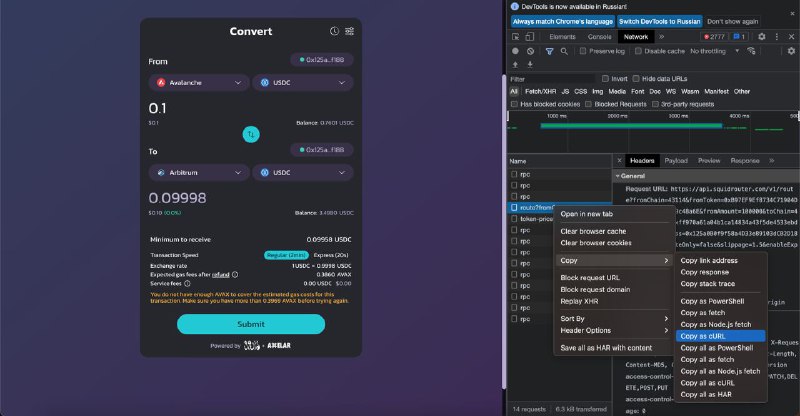Open network conditions wifi icon
Viewport: 800px width, 416px height.
click(751, 51)
